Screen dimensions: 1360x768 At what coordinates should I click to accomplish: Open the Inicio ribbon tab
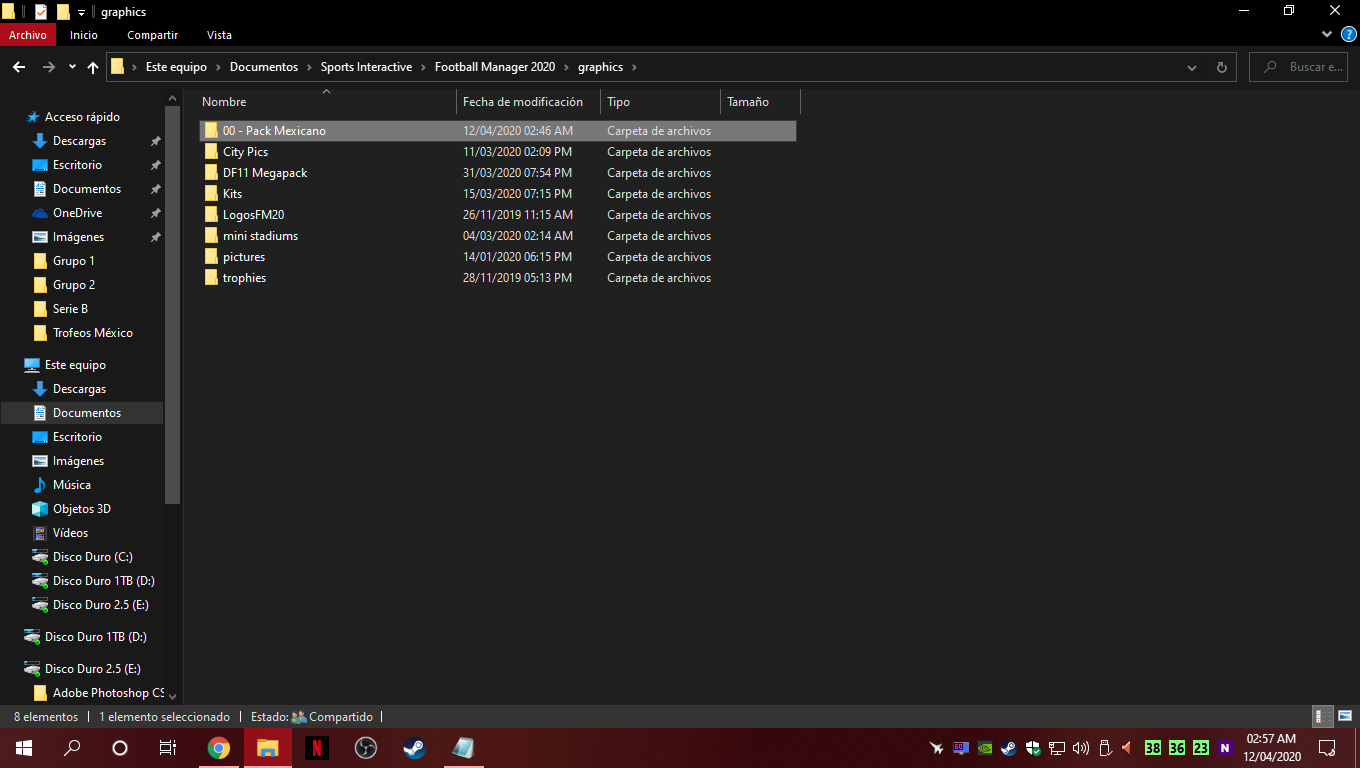coord(84,35)
